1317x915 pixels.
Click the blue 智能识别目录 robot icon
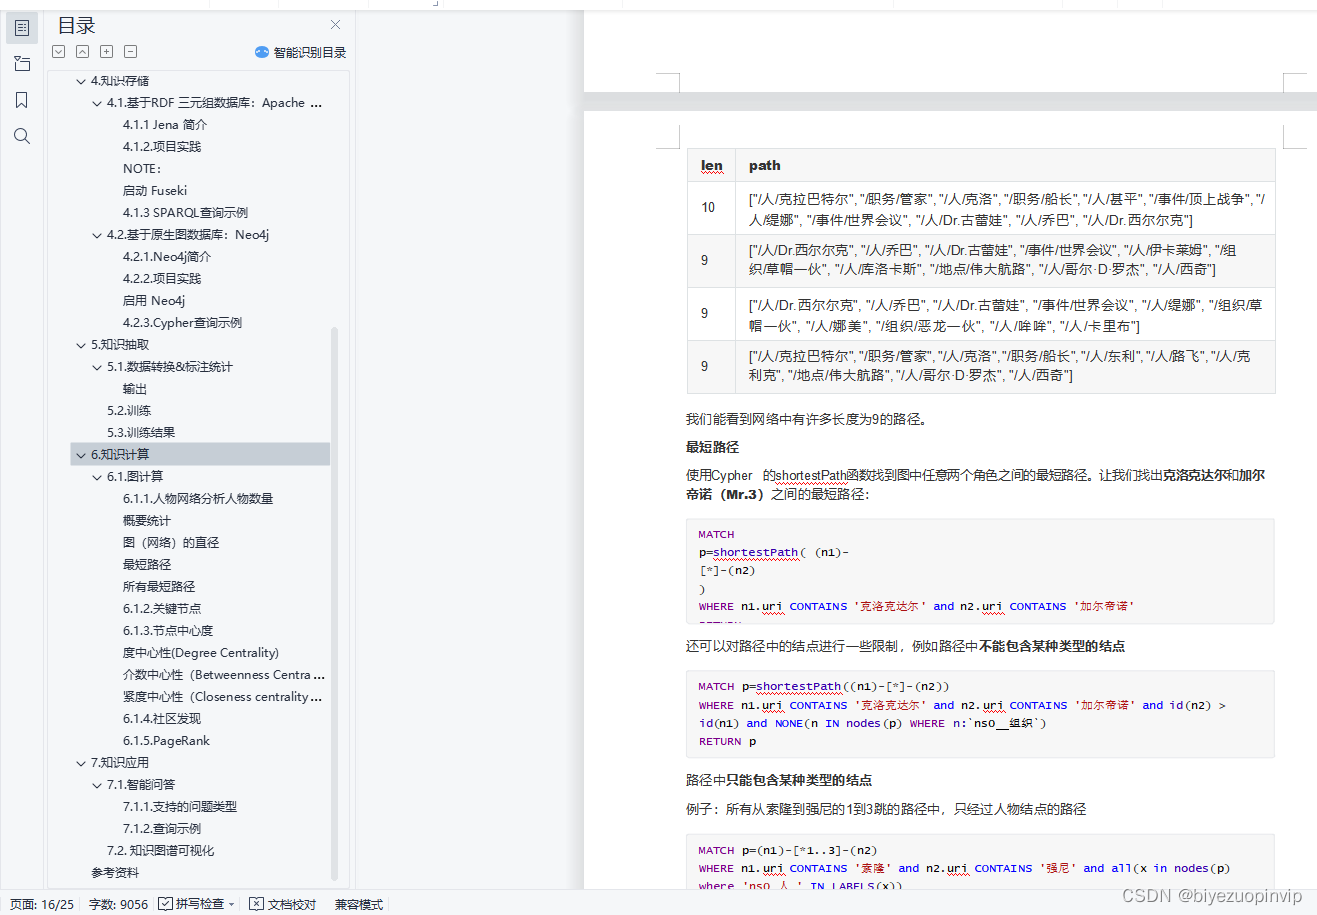(262, 52)
